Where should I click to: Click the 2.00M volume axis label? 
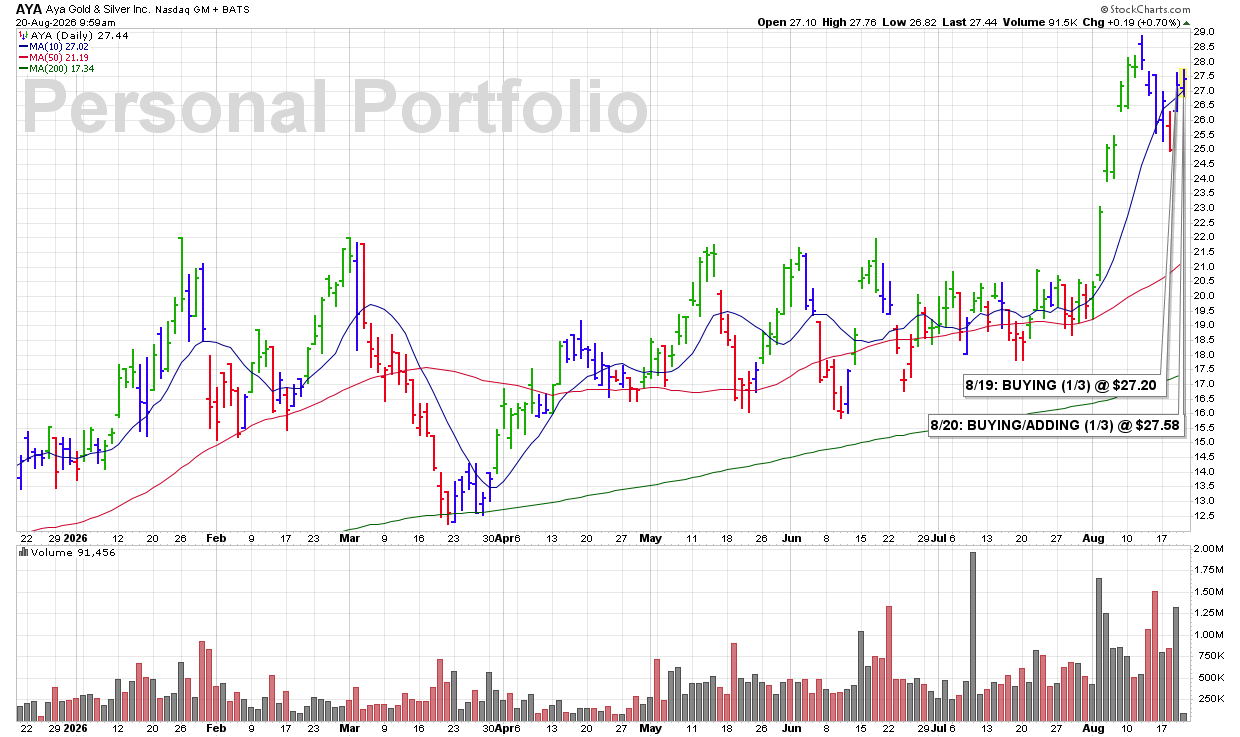pyautogui.click(x=1209, y=549)
